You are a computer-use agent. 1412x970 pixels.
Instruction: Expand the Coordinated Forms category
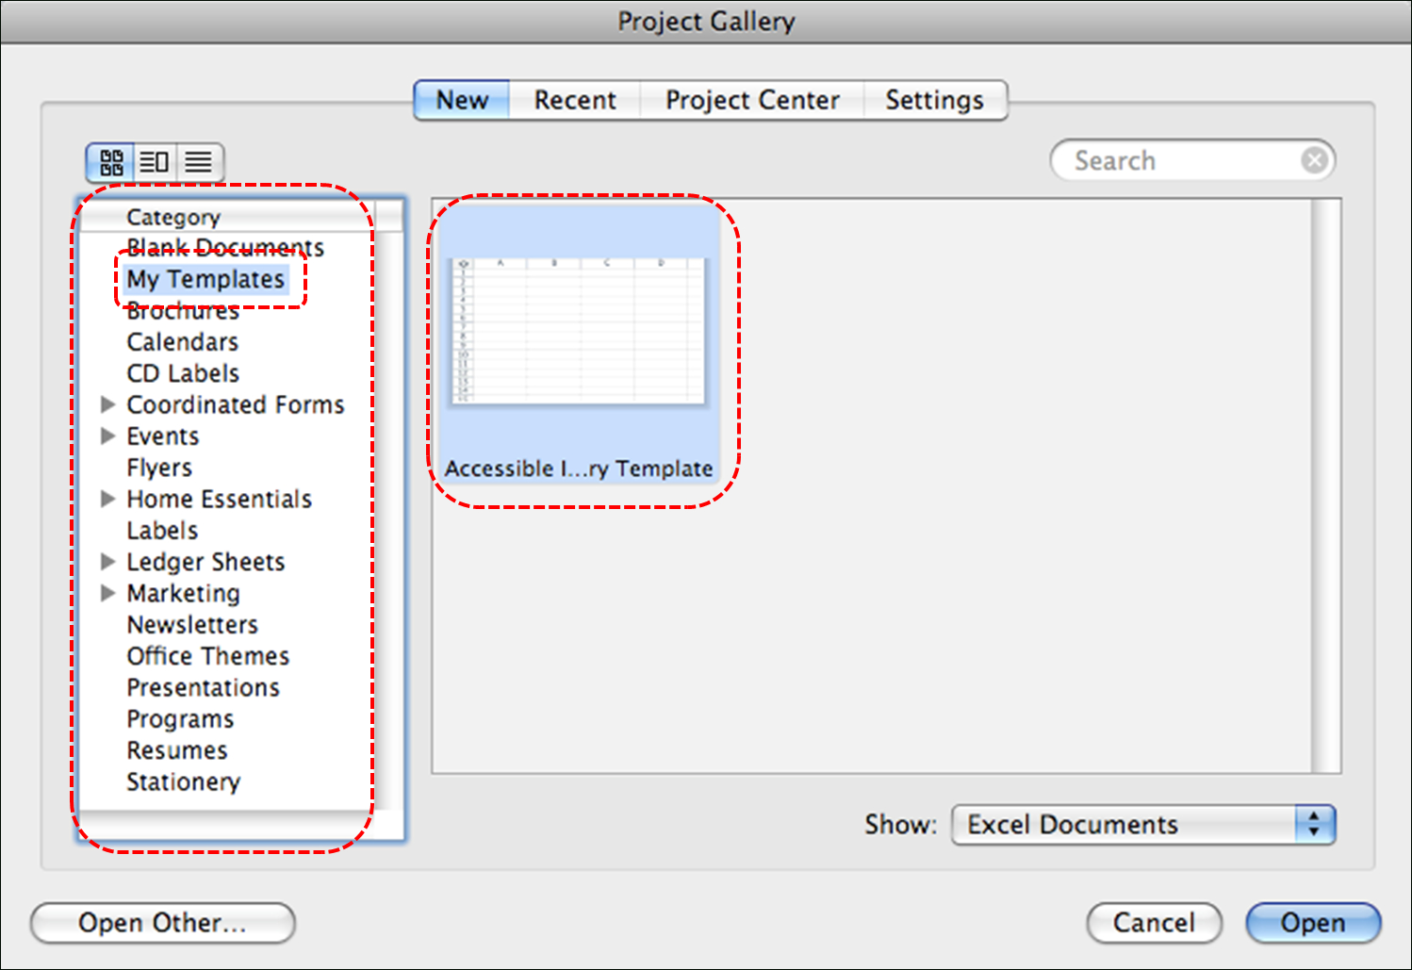108,405
